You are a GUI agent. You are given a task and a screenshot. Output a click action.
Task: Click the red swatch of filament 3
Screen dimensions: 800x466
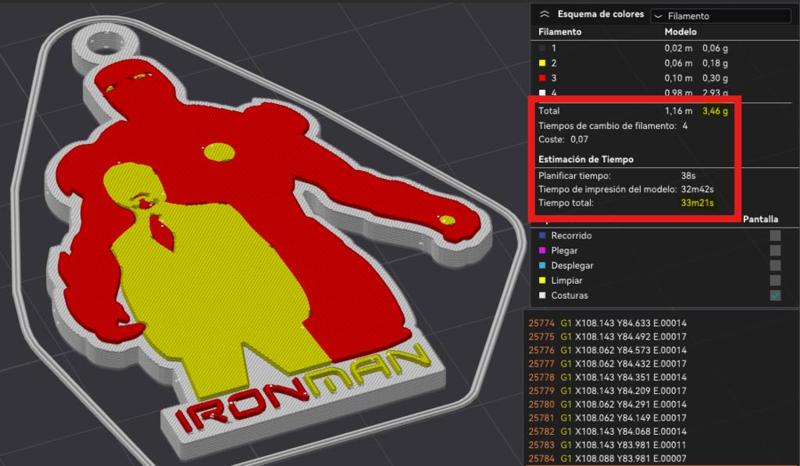[x=542, y=78]
